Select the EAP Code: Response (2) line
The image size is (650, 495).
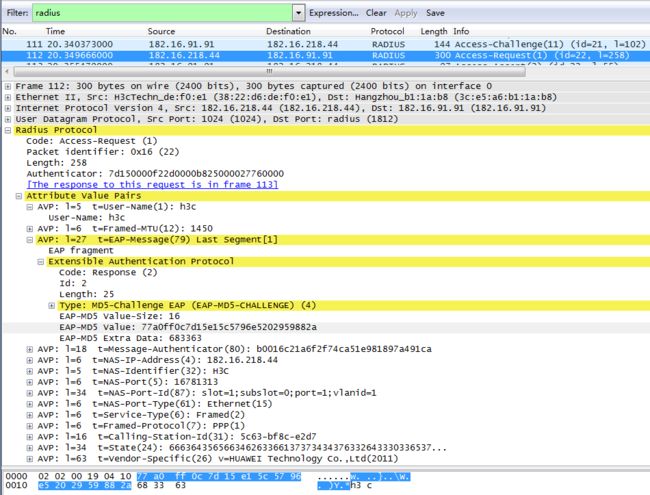pyautogui.click(x=108, y=272)
